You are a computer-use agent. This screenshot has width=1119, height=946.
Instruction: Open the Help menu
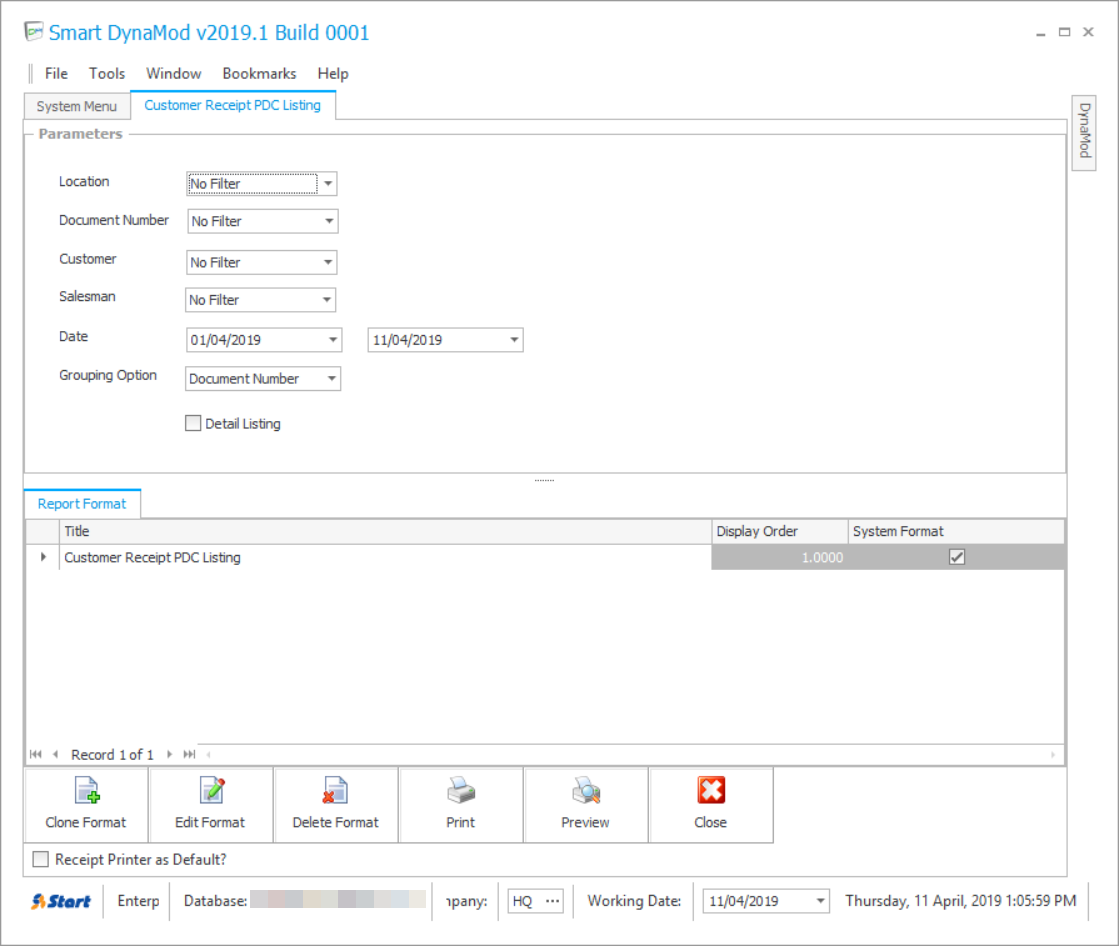click(333, 73)
